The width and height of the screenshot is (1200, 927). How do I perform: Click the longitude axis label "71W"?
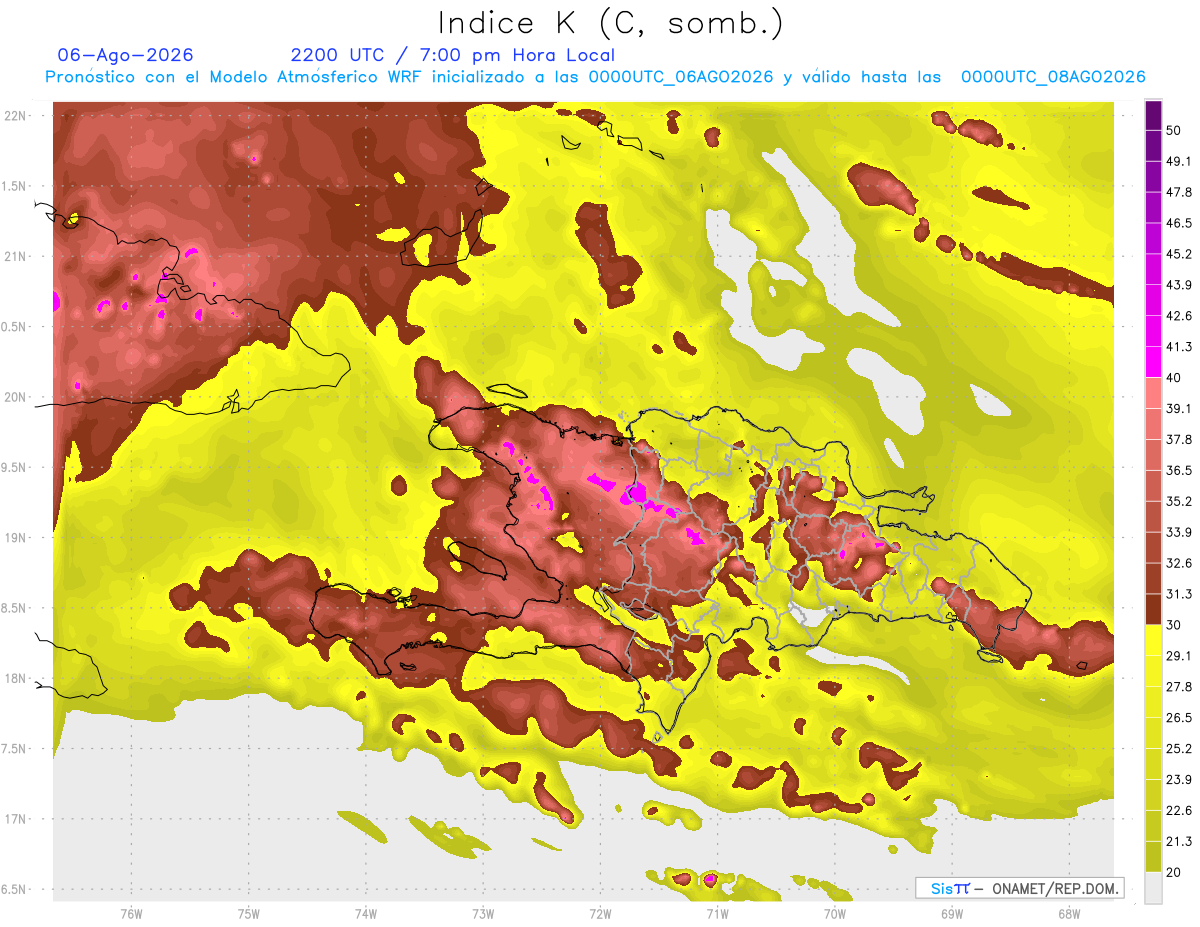[717, 914]
